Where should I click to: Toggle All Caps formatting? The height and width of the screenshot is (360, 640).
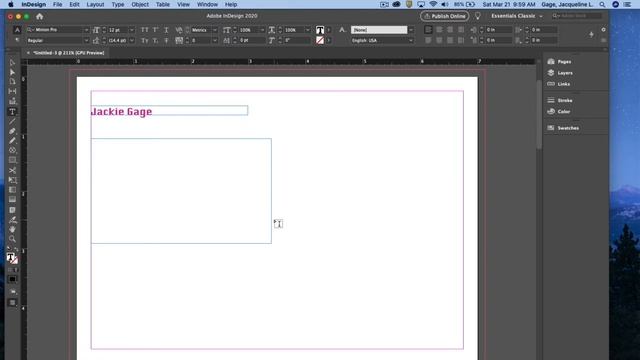[x=144, y=30]
